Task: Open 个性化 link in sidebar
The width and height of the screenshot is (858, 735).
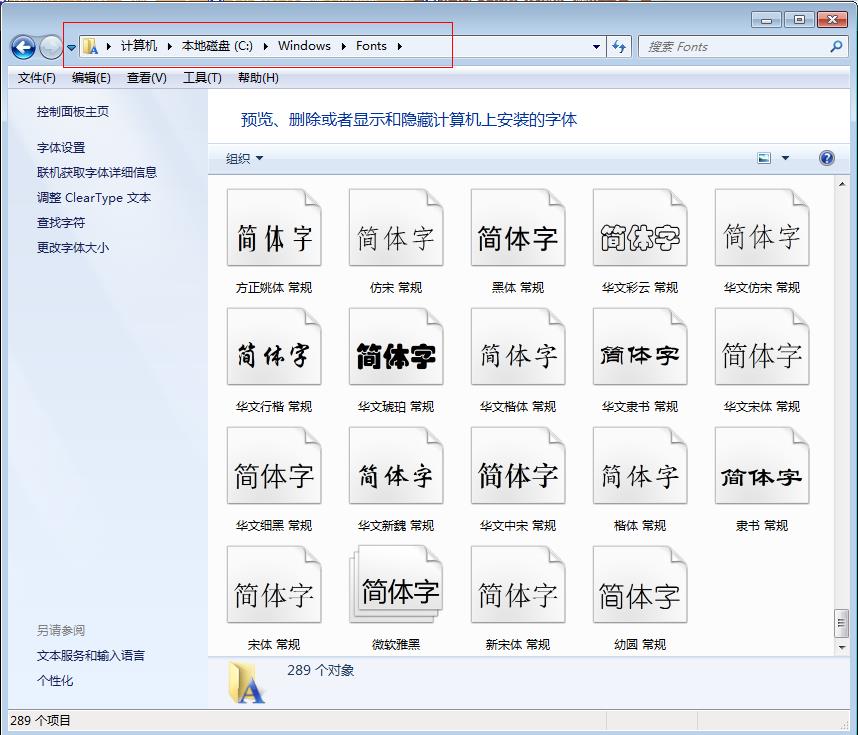Action: tap(55, 681)
